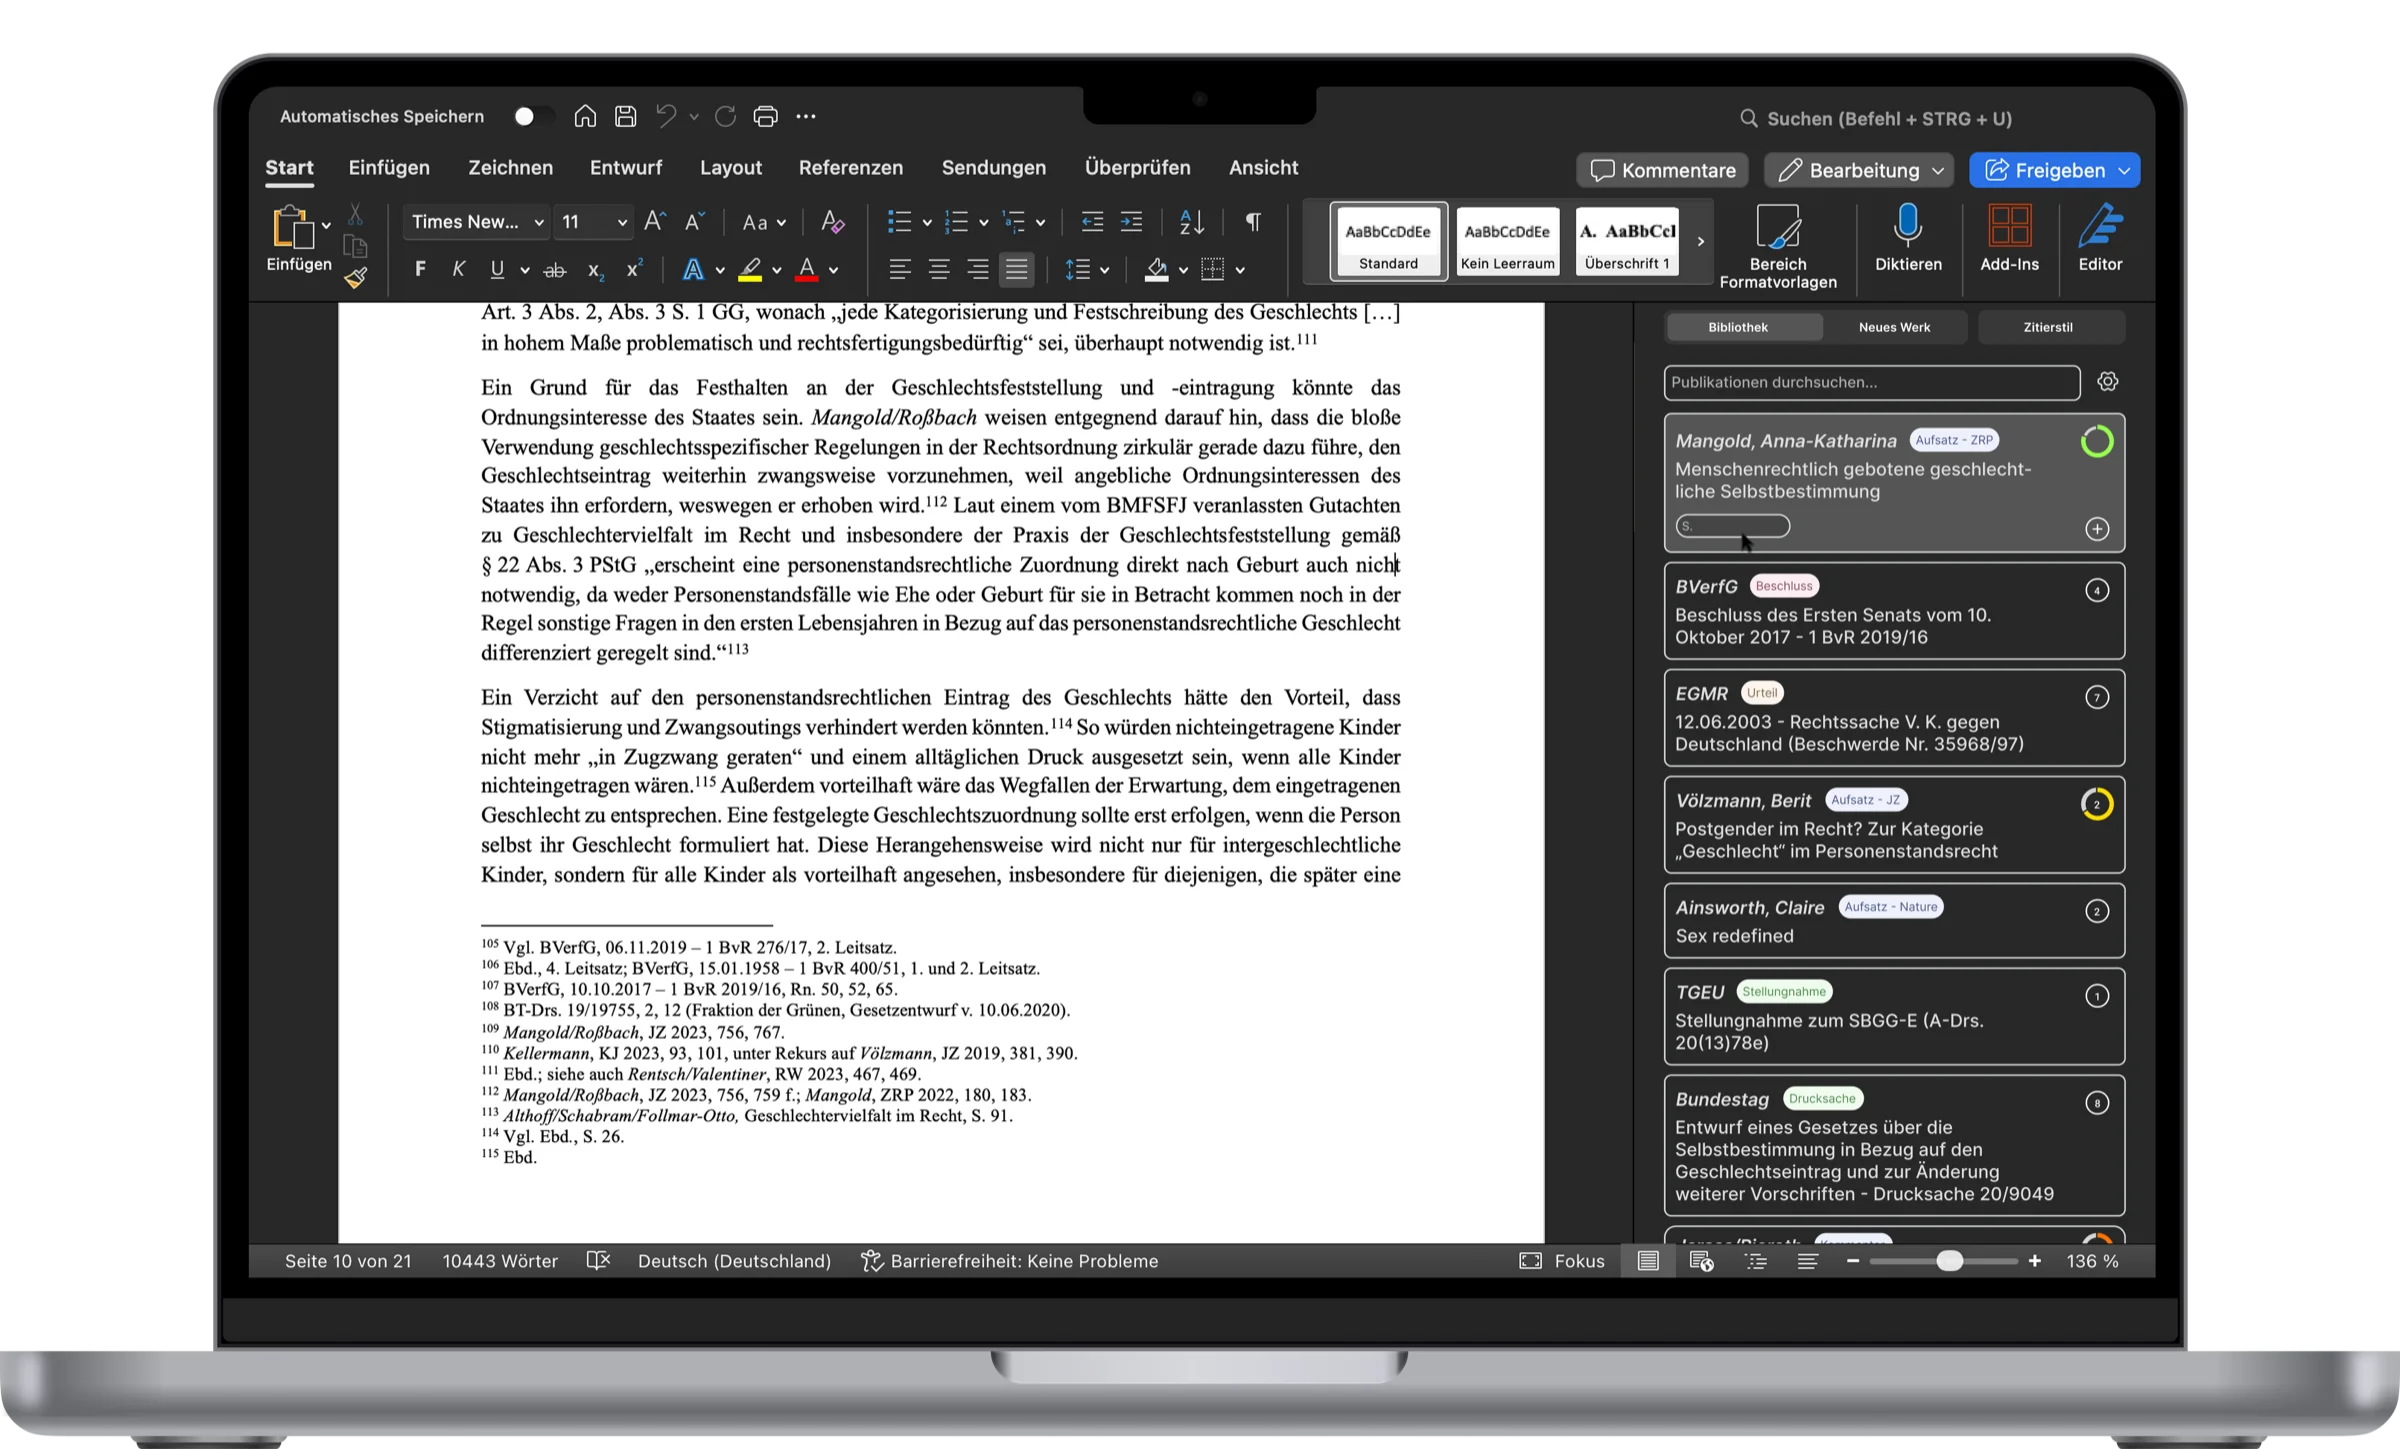Show paragraph marks with pilcrow icon
Image resolution: width=2400 pixels, height=1449 pixels.
click(1253, 222)
